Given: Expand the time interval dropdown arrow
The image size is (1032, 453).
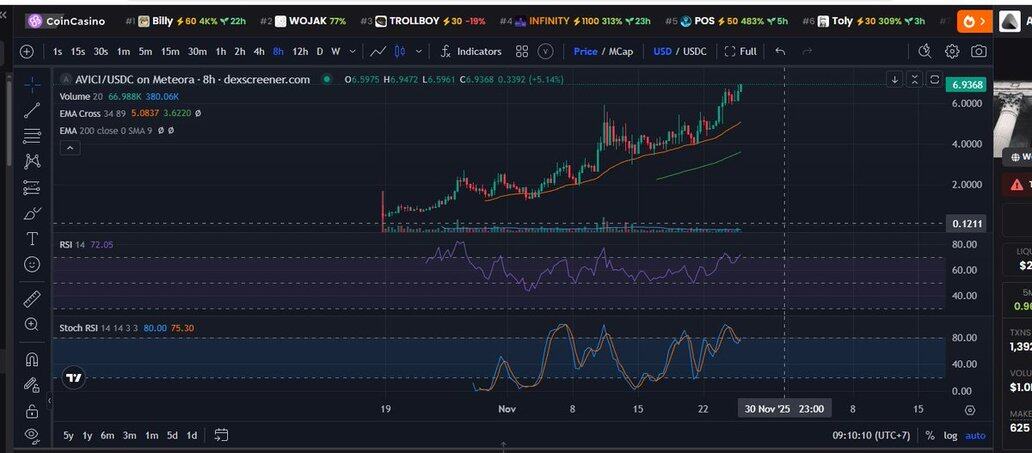Looking at the screenshot, I should point(352,51).
